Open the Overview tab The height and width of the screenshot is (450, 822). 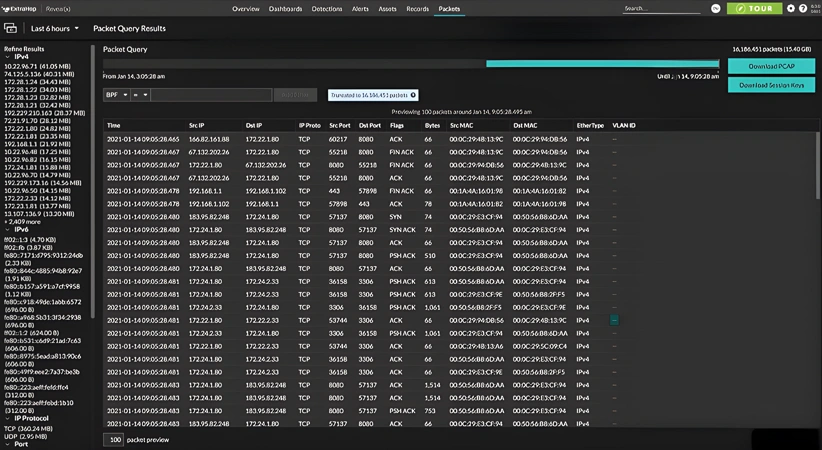(245, 9)
